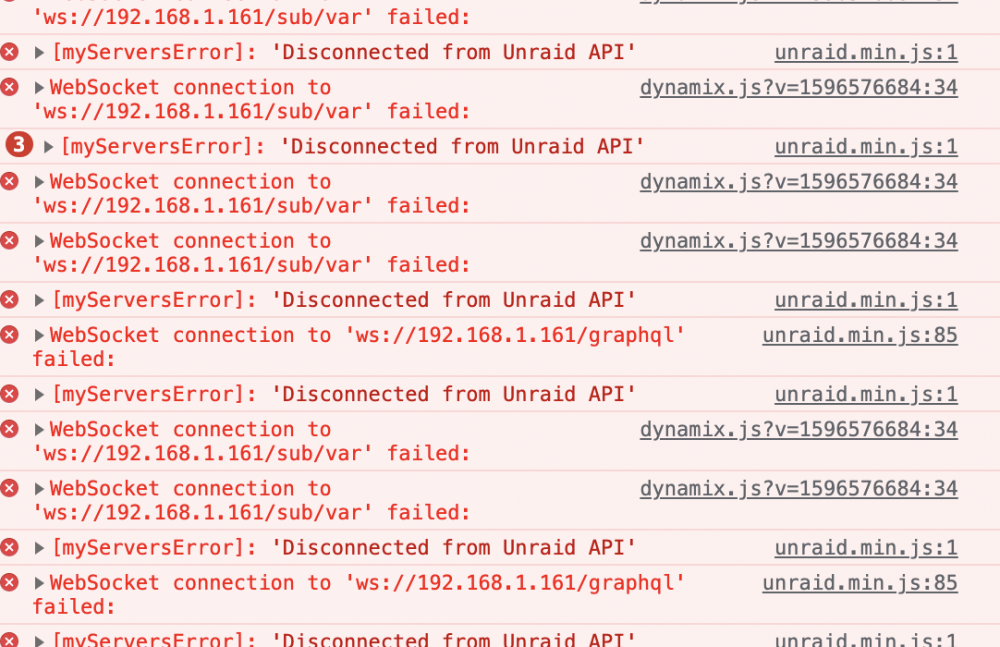Click error icon of first graphql failure

(10, 334)
